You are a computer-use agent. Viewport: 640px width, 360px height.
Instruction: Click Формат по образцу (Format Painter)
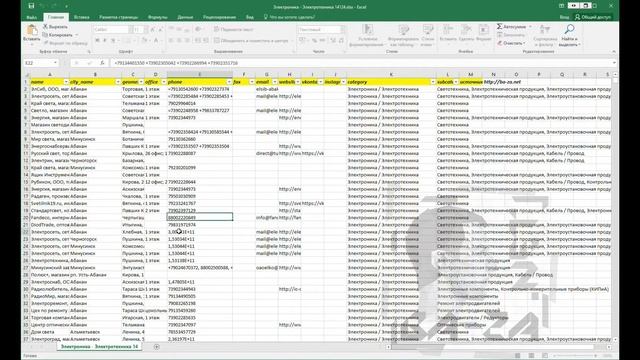[65, 43]
